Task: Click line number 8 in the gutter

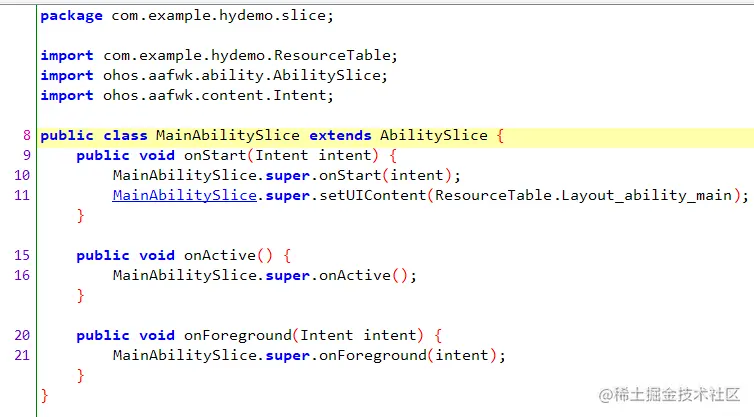Action: pos(27,136)
